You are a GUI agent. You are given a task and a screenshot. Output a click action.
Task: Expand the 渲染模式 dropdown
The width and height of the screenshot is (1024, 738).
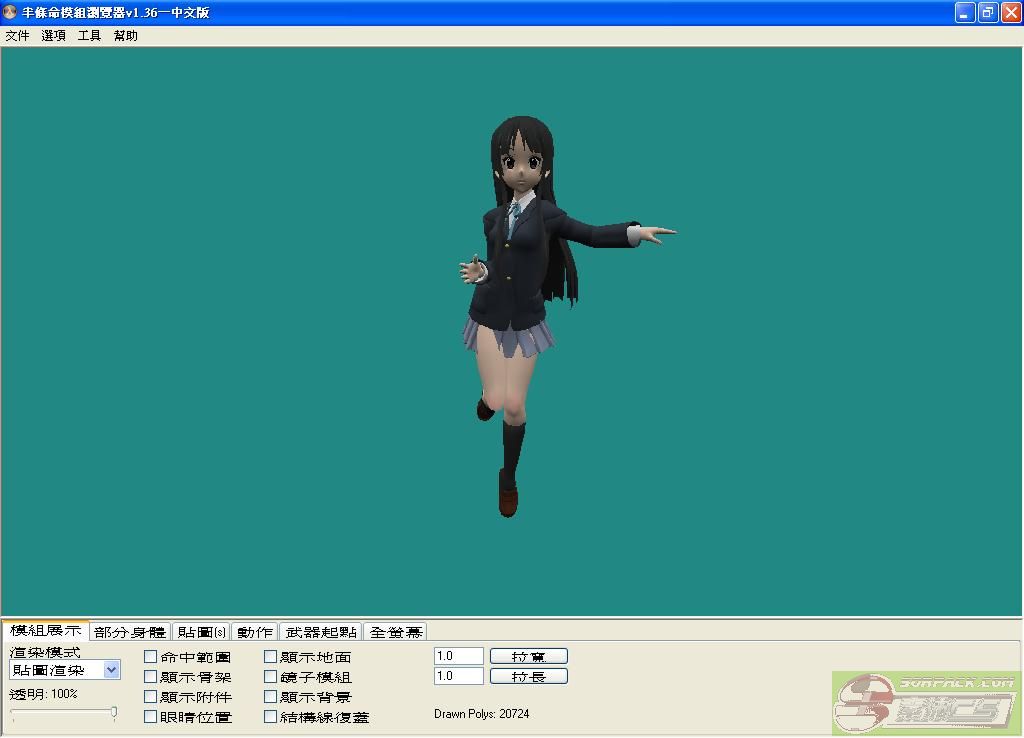(112, 670)
